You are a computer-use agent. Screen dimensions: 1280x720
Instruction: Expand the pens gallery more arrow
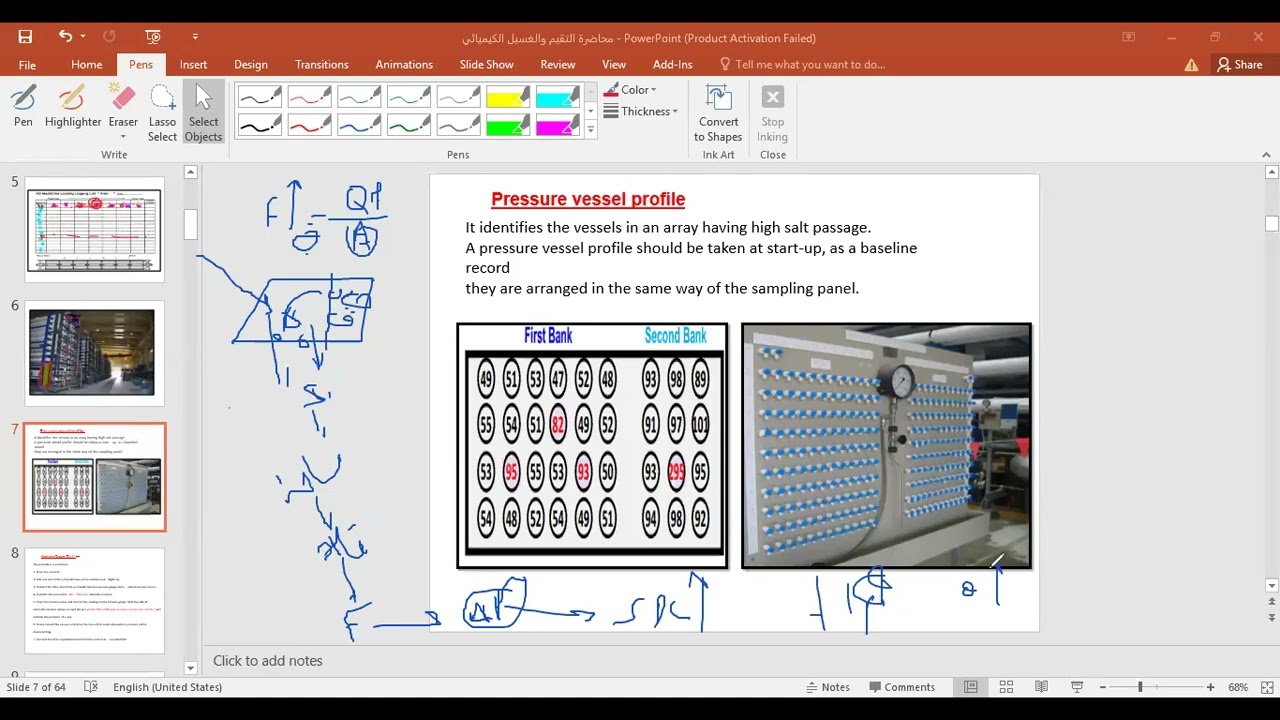coord(590,130)
